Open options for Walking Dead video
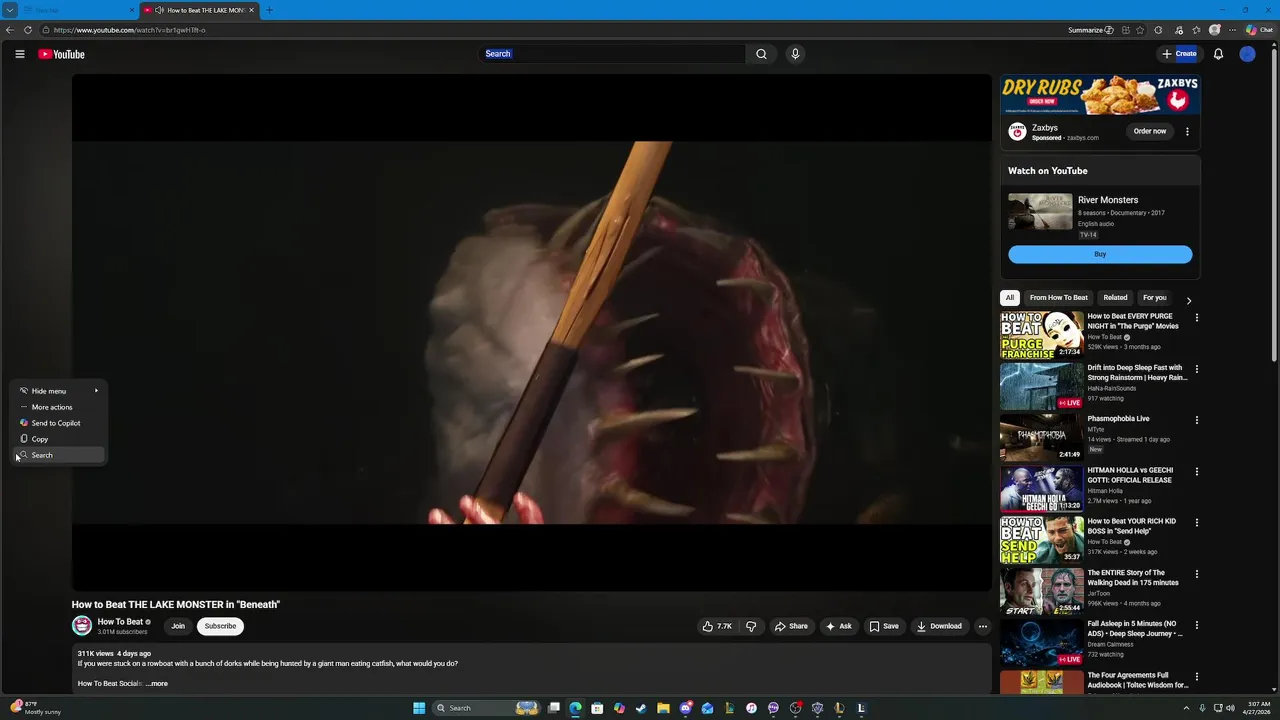1280x720 pixels. (x=1196, y=574)
